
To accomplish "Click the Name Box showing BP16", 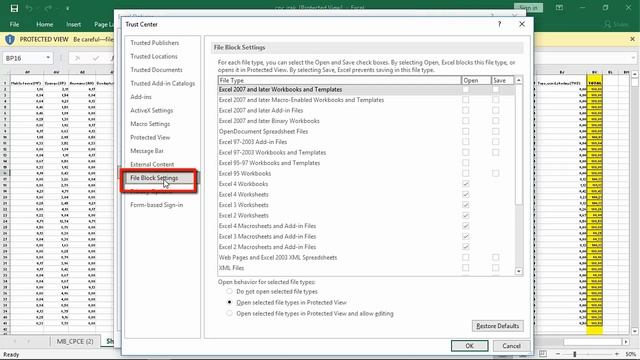I will [x=24, y=58].
